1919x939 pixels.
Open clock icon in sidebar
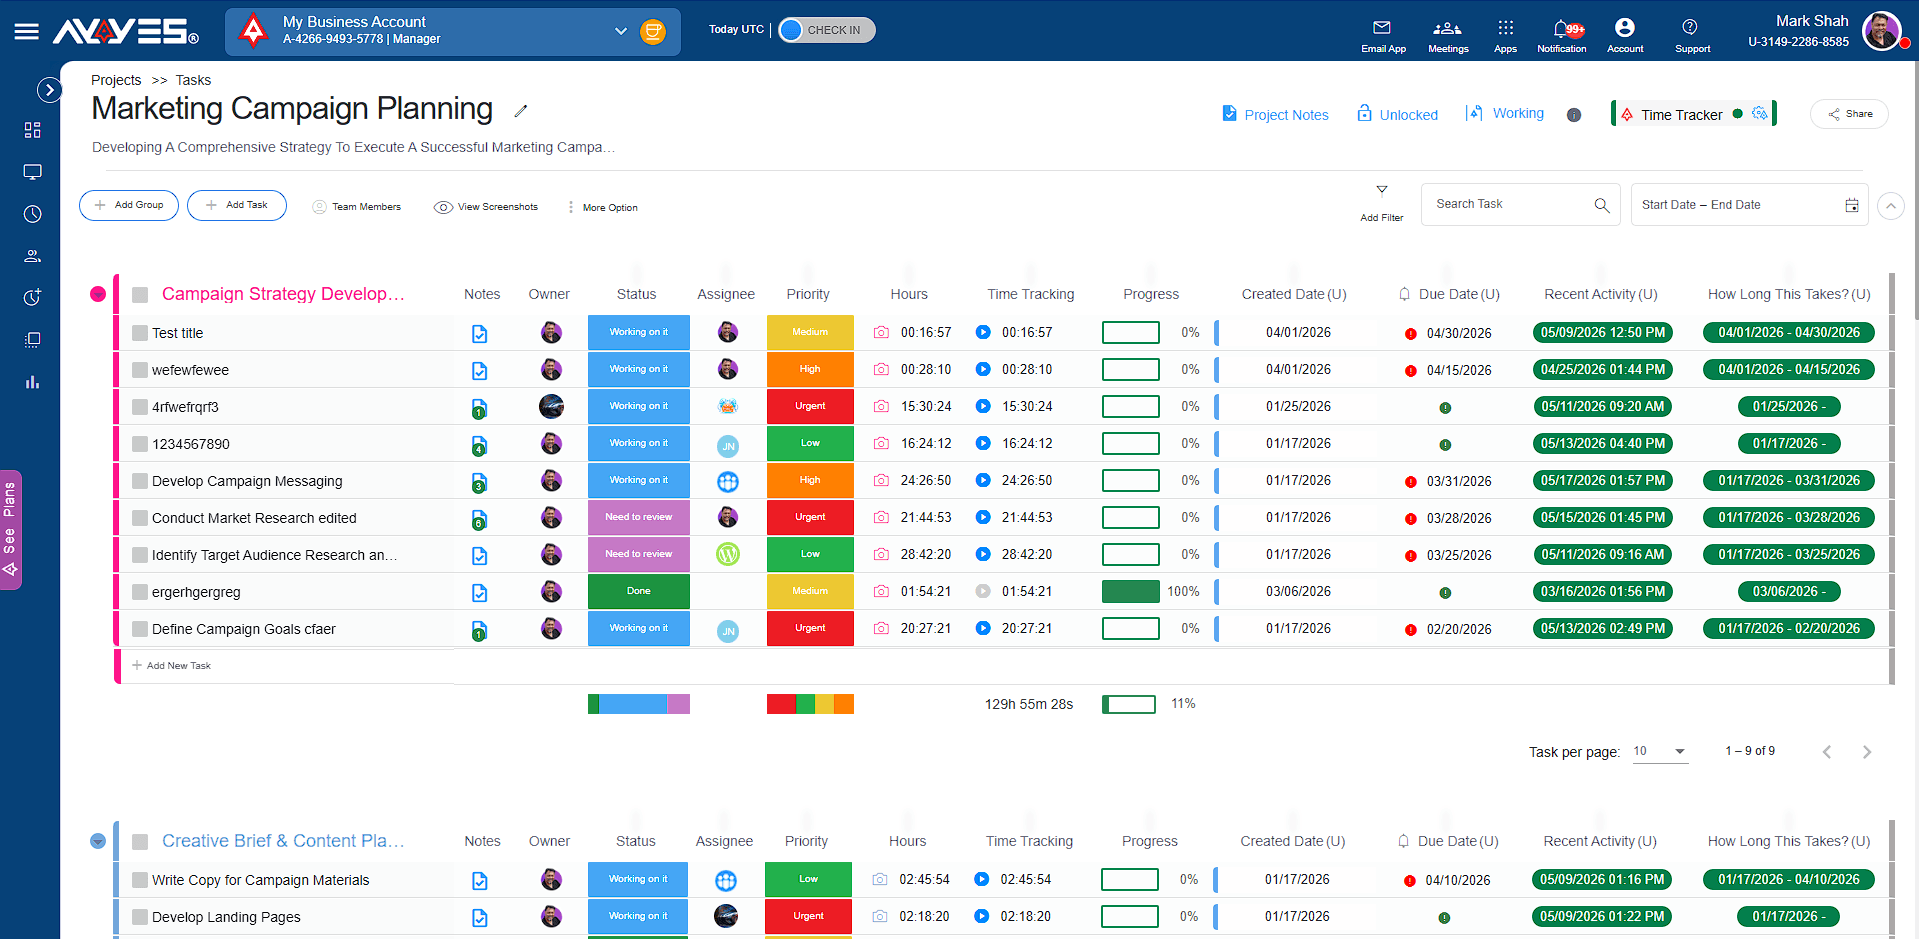point(33,214)
